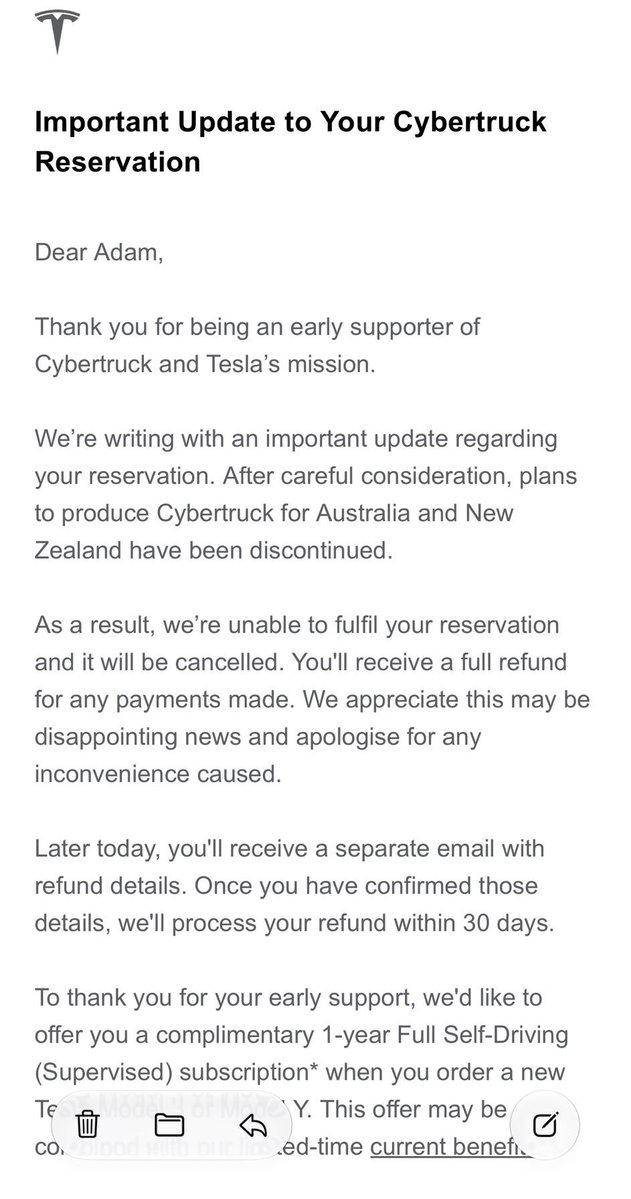
Task: Delete this email with the trash icon
Action: tap(88, 1124)
